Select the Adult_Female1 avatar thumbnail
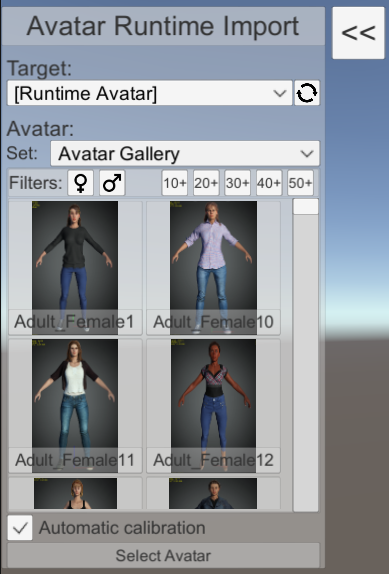This screenshot has height=575, width=389. click(x=75, y=268)
